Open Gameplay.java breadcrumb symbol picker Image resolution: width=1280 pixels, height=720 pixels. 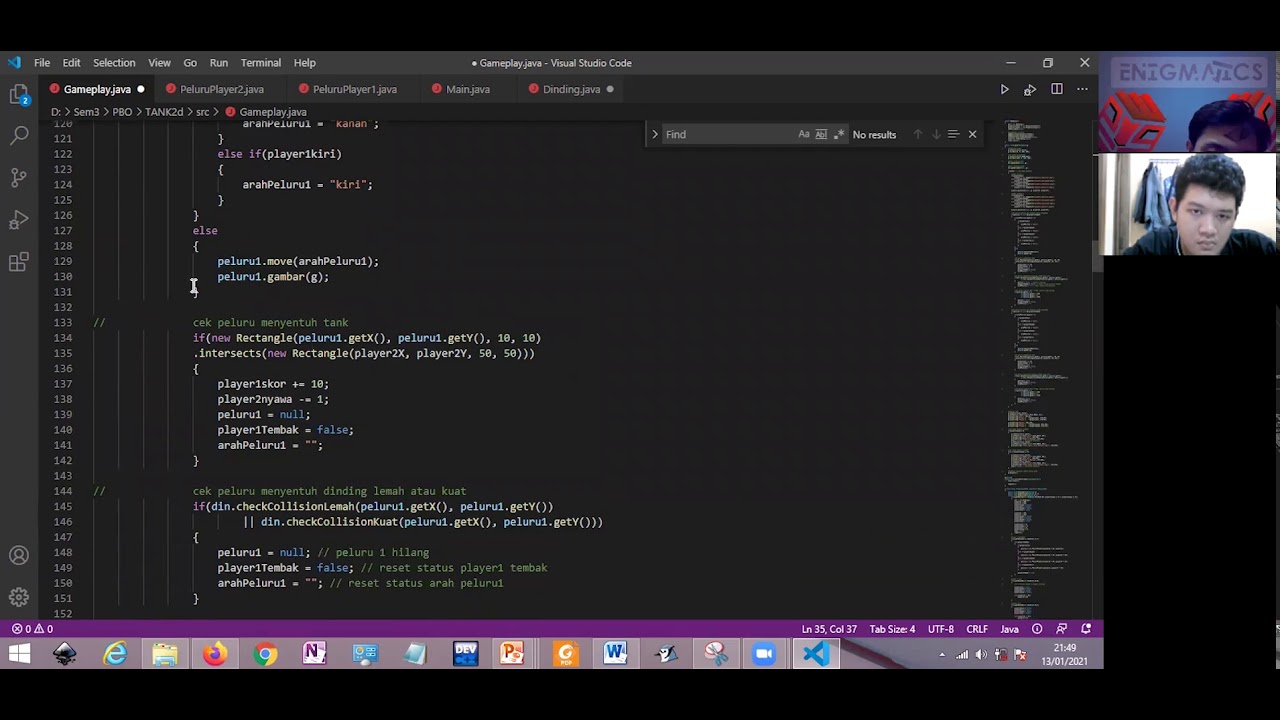pyautogui.click(x=272, y=112)
